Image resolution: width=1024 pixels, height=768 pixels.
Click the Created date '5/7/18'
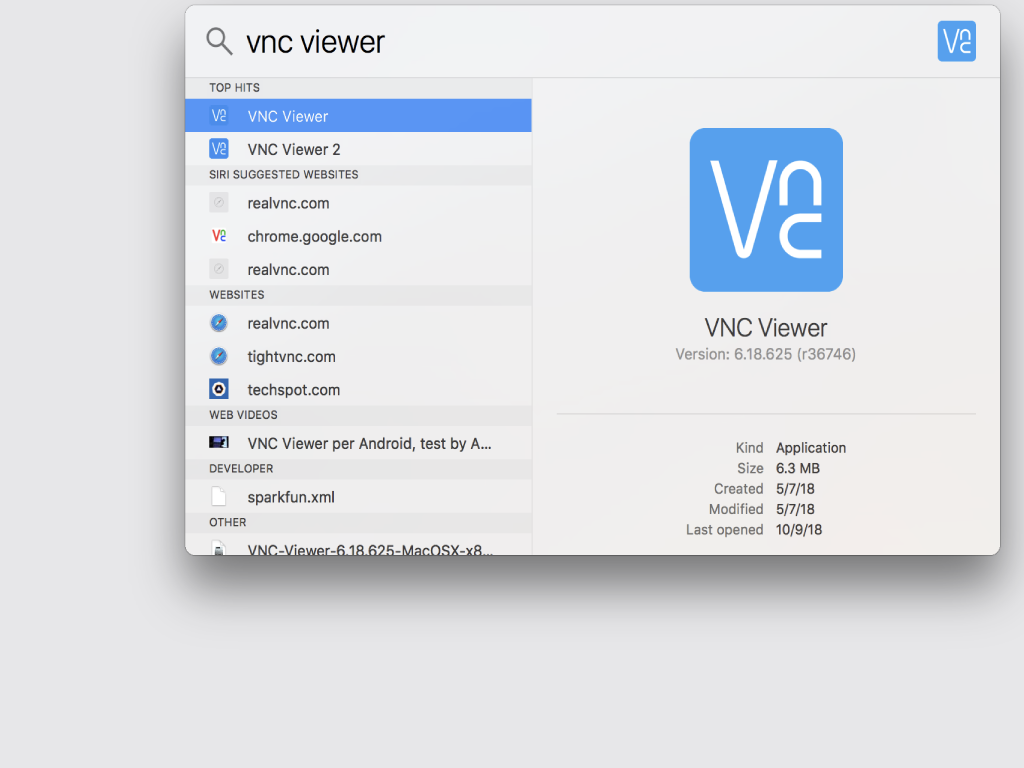pyautogui.click(x=795, y=488)
